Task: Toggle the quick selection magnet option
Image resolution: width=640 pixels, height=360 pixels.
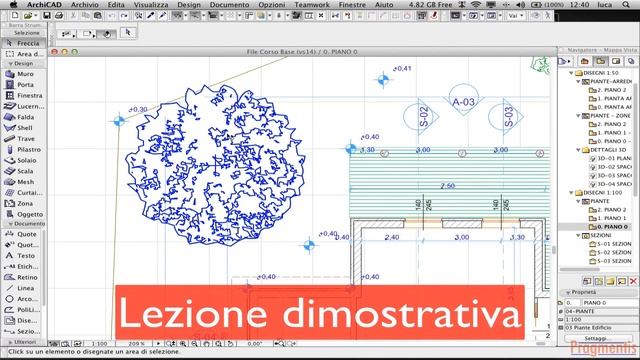Action: (107, 34)
